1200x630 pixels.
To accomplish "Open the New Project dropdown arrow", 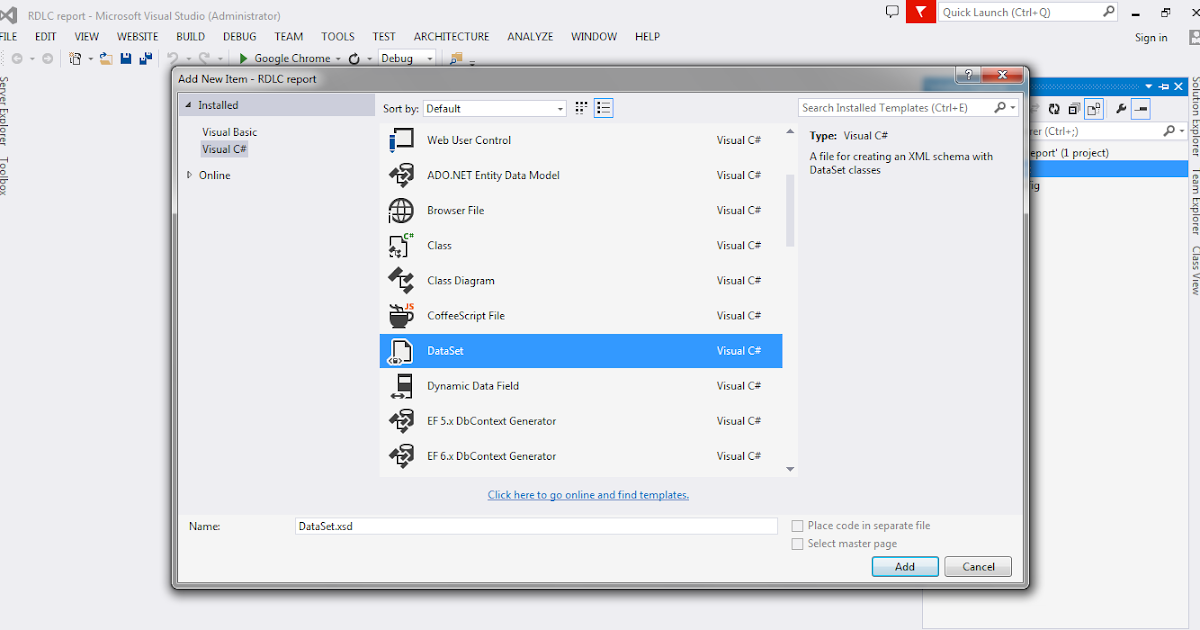I will (90, 59).
